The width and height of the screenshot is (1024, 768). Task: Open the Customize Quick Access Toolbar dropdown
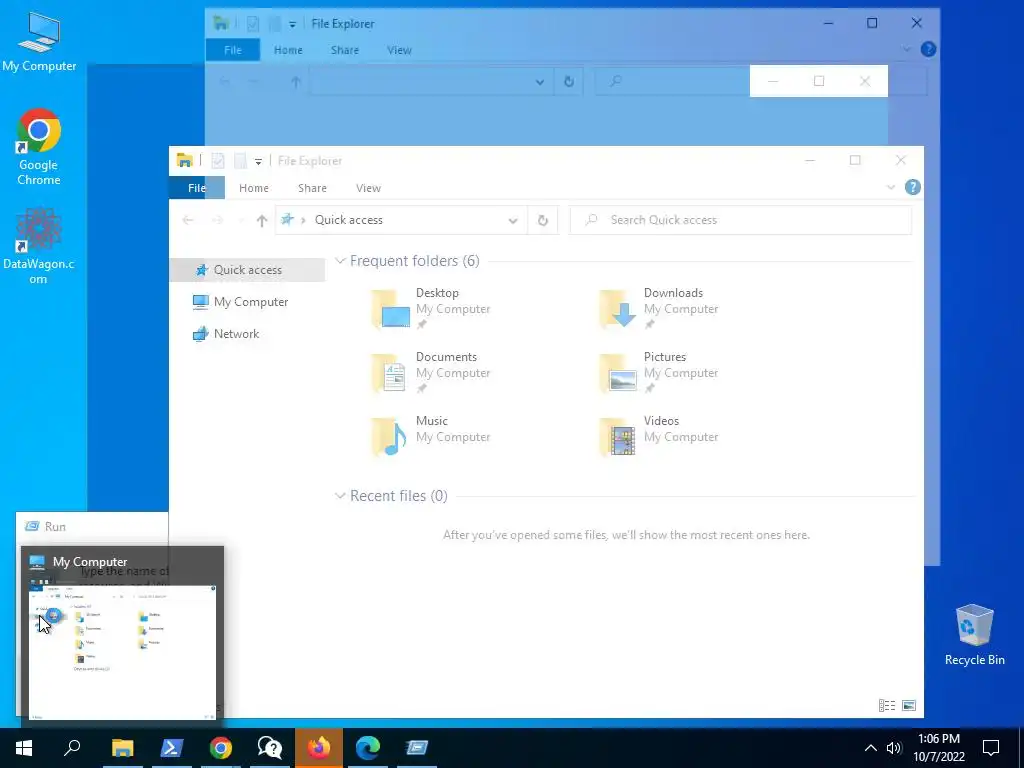259,161
